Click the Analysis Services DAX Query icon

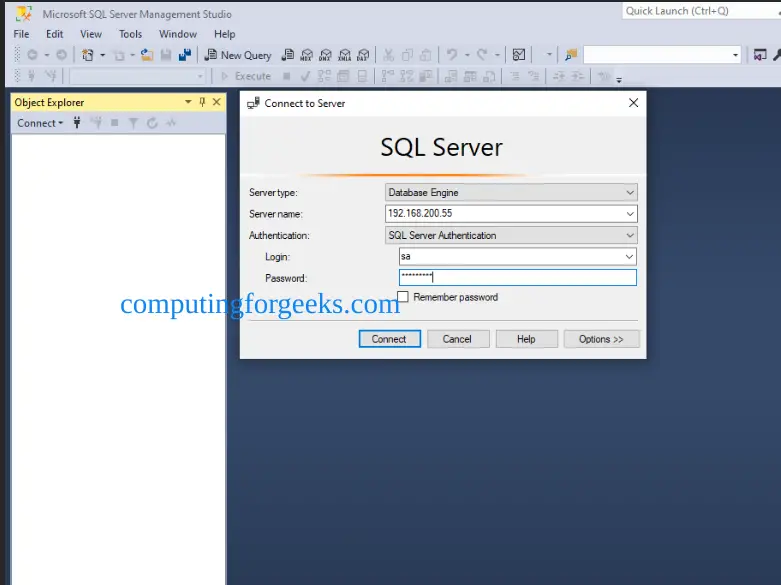tap(364, 55)
